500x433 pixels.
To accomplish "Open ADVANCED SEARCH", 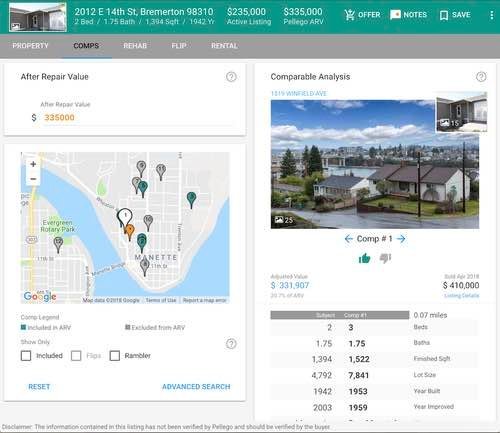I will (196, 387).
